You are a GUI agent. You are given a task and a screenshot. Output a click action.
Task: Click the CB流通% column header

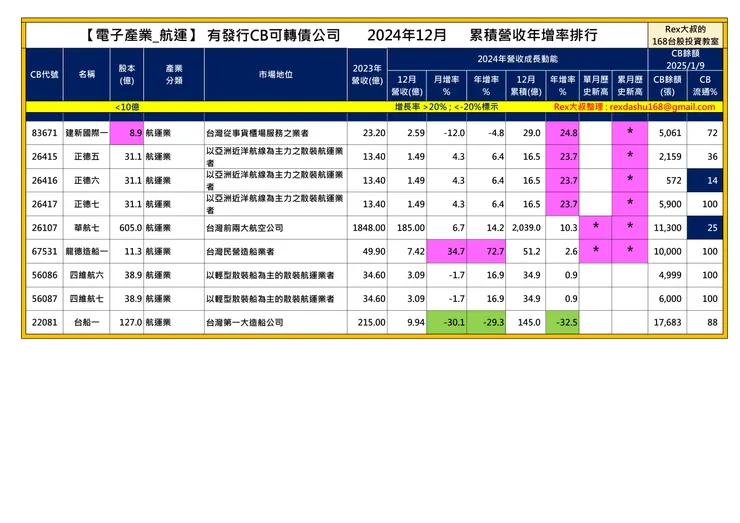click(x=705, y=85)
